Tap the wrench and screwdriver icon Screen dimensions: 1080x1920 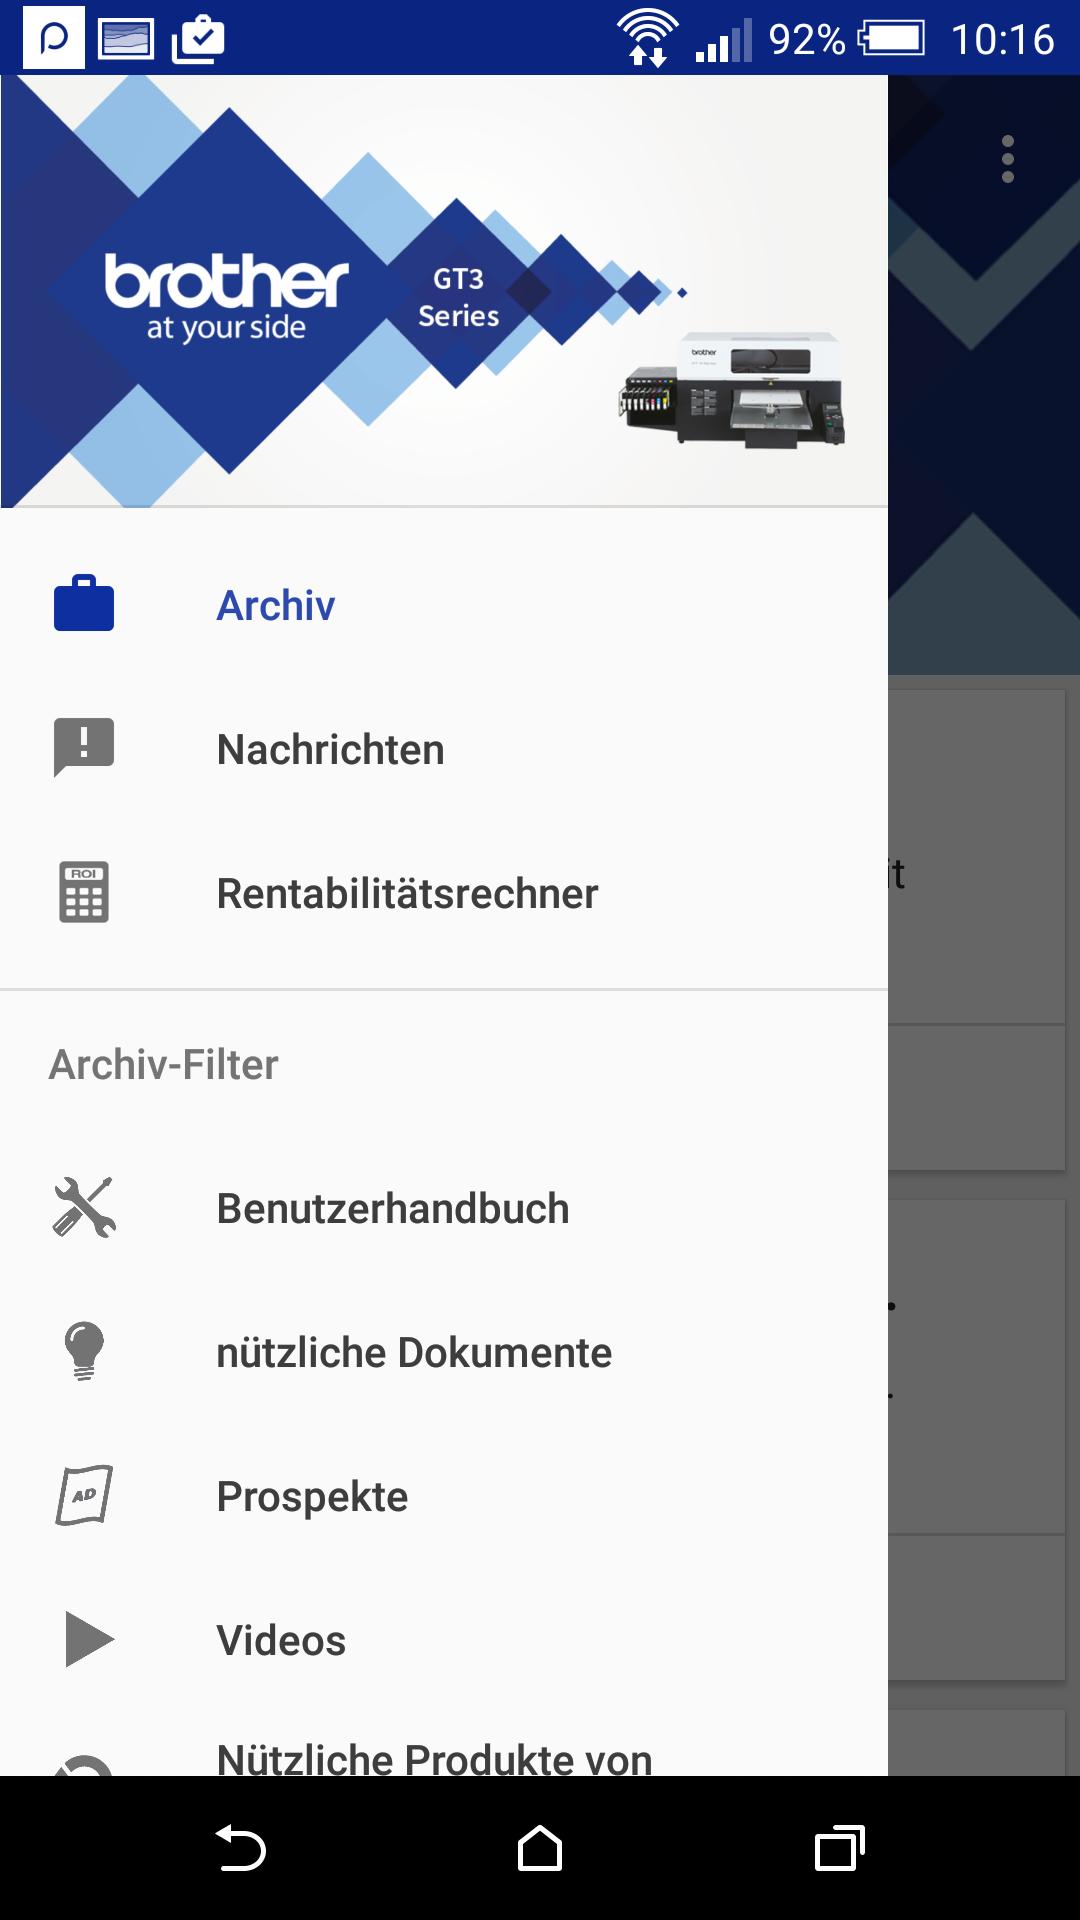click(x=84, y=1207)
